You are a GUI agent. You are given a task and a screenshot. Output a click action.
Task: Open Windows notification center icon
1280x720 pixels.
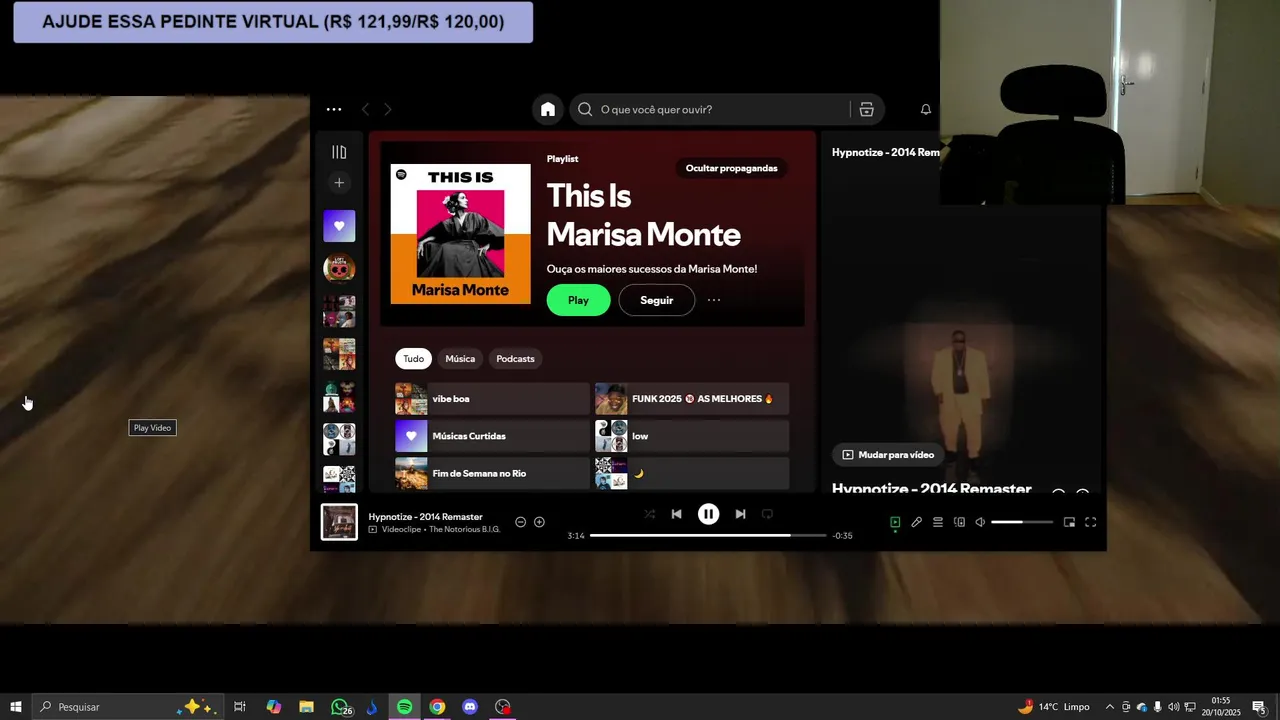1260,707
